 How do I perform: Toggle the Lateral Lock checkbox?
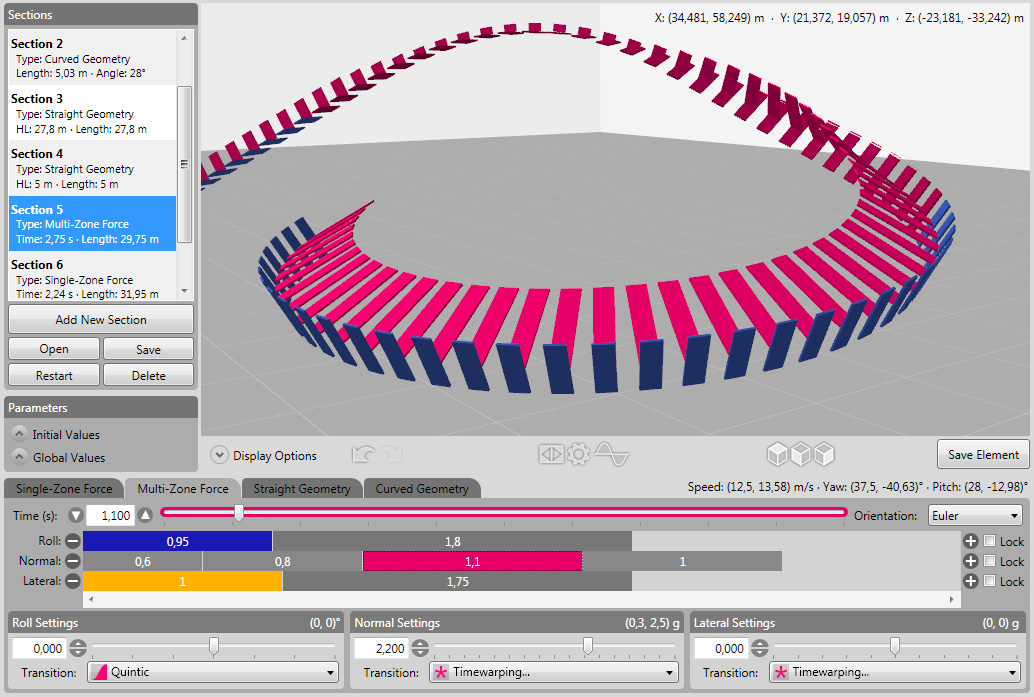(x=990, y=581)
